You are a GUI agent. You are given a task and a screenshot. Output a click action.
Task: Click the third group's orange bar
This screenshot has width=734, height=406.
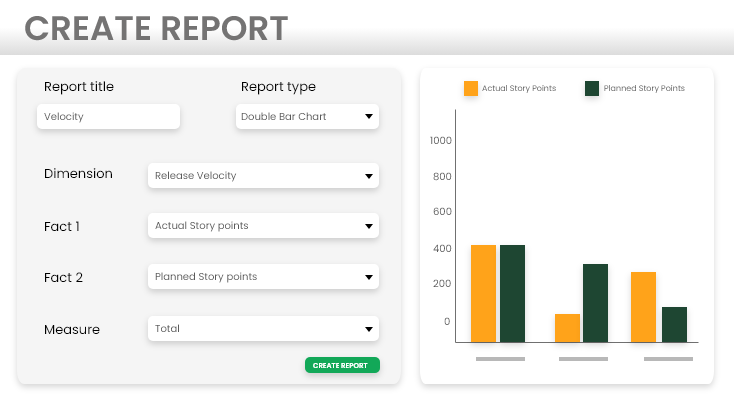(x=643, y=307)
